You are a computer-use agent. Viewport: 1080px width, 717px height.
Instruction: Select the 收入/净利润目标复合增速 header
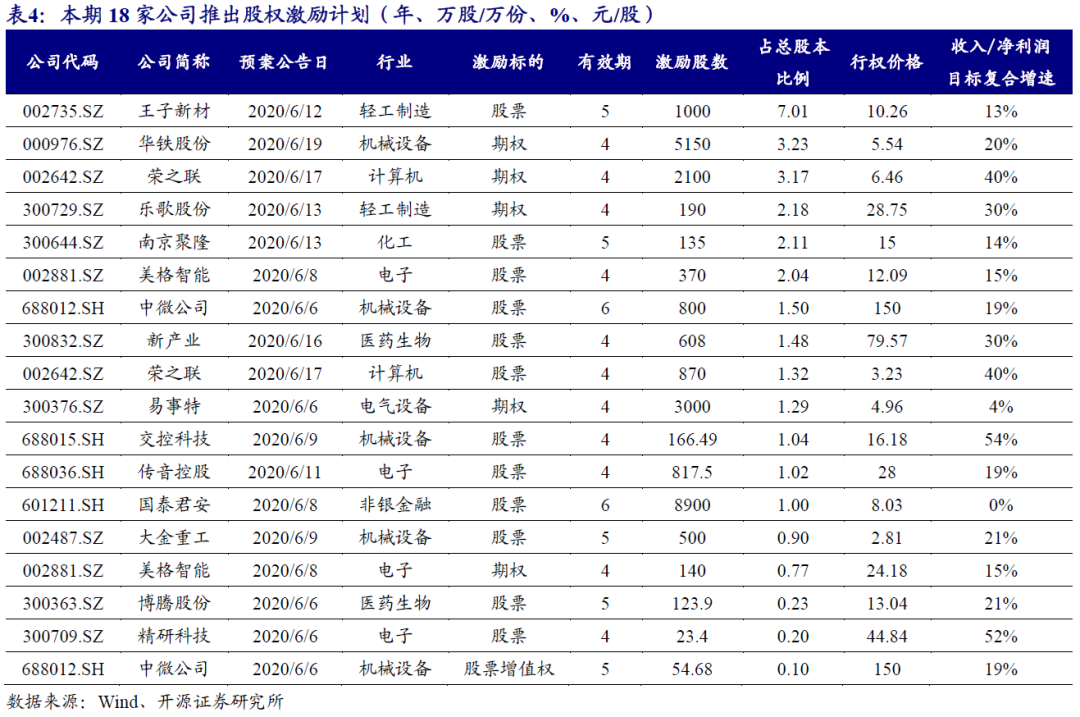point(1001,62)
